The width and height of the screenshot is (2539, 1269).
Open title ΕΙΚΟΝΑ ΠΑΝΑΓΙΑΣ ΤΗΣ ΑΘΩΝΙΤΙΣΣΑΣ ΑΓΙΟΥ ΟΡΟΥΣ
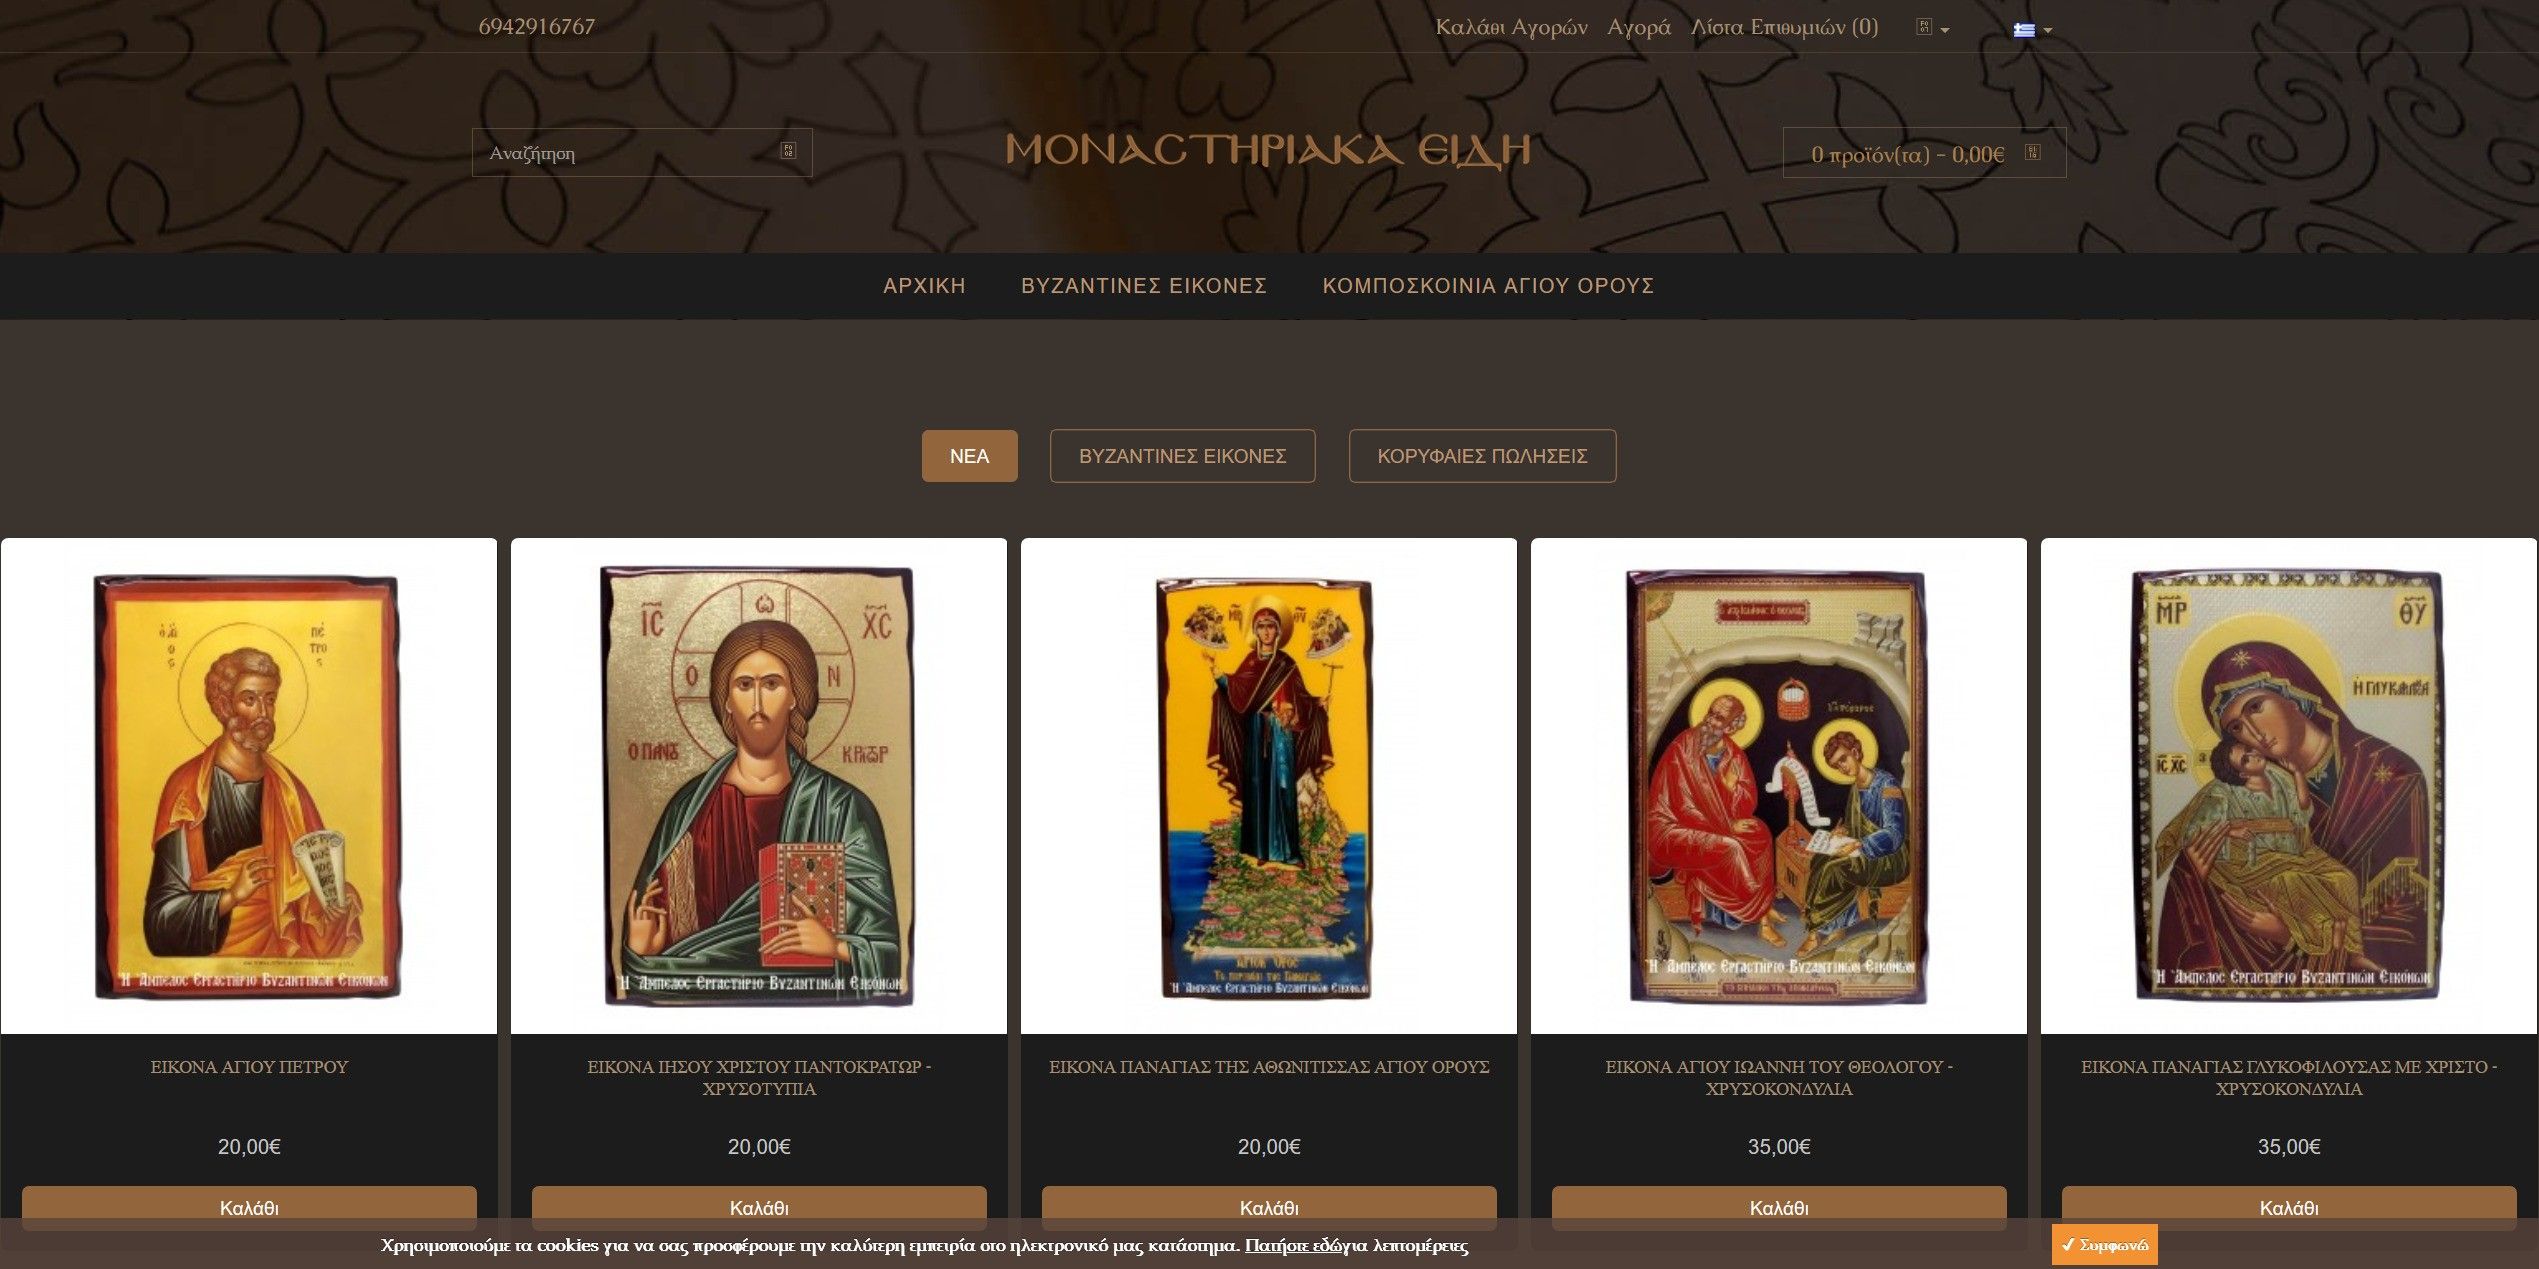pyautogui.click(x=1269, y=1067)
